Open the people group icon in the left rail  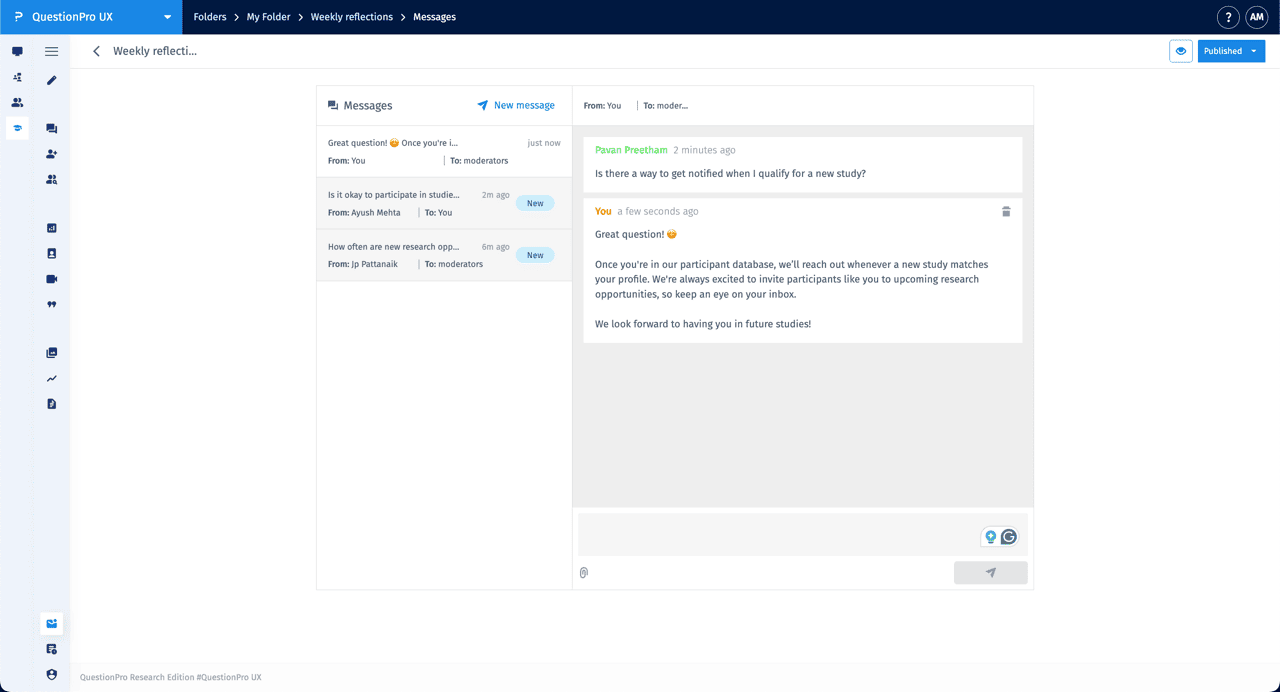[x=17, y=102]
